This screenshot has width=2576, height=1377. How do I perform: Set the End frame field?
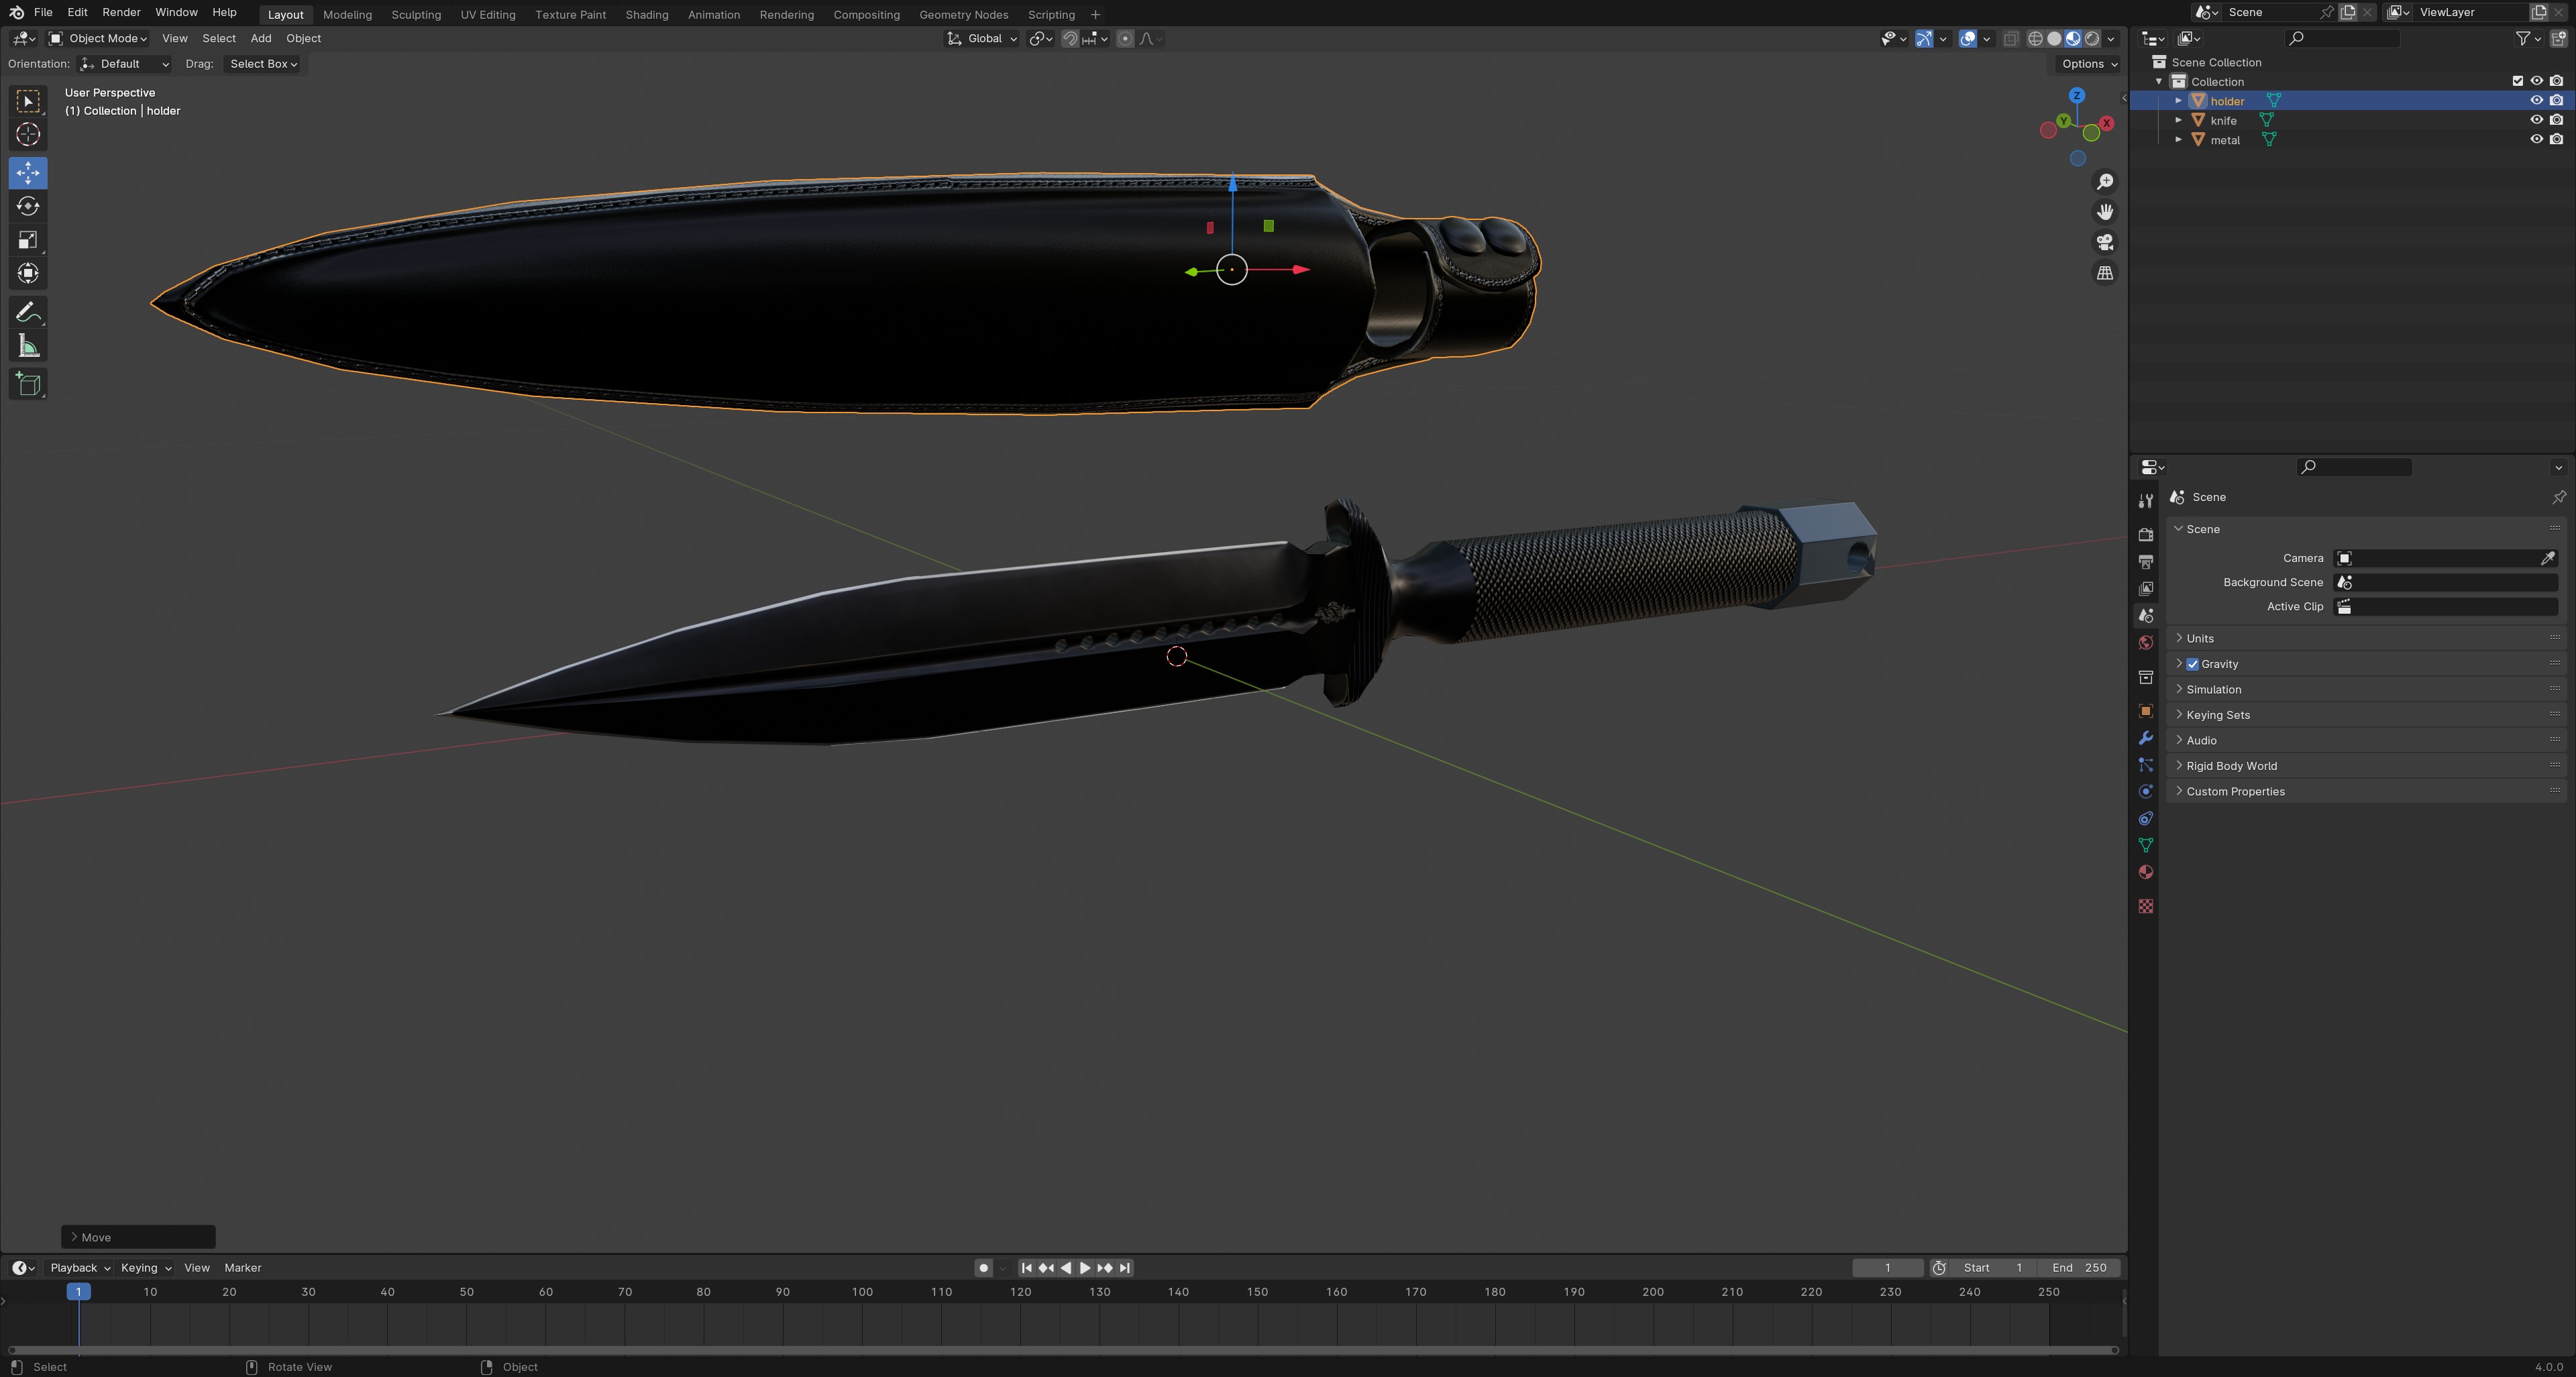pos(2079,1268)
